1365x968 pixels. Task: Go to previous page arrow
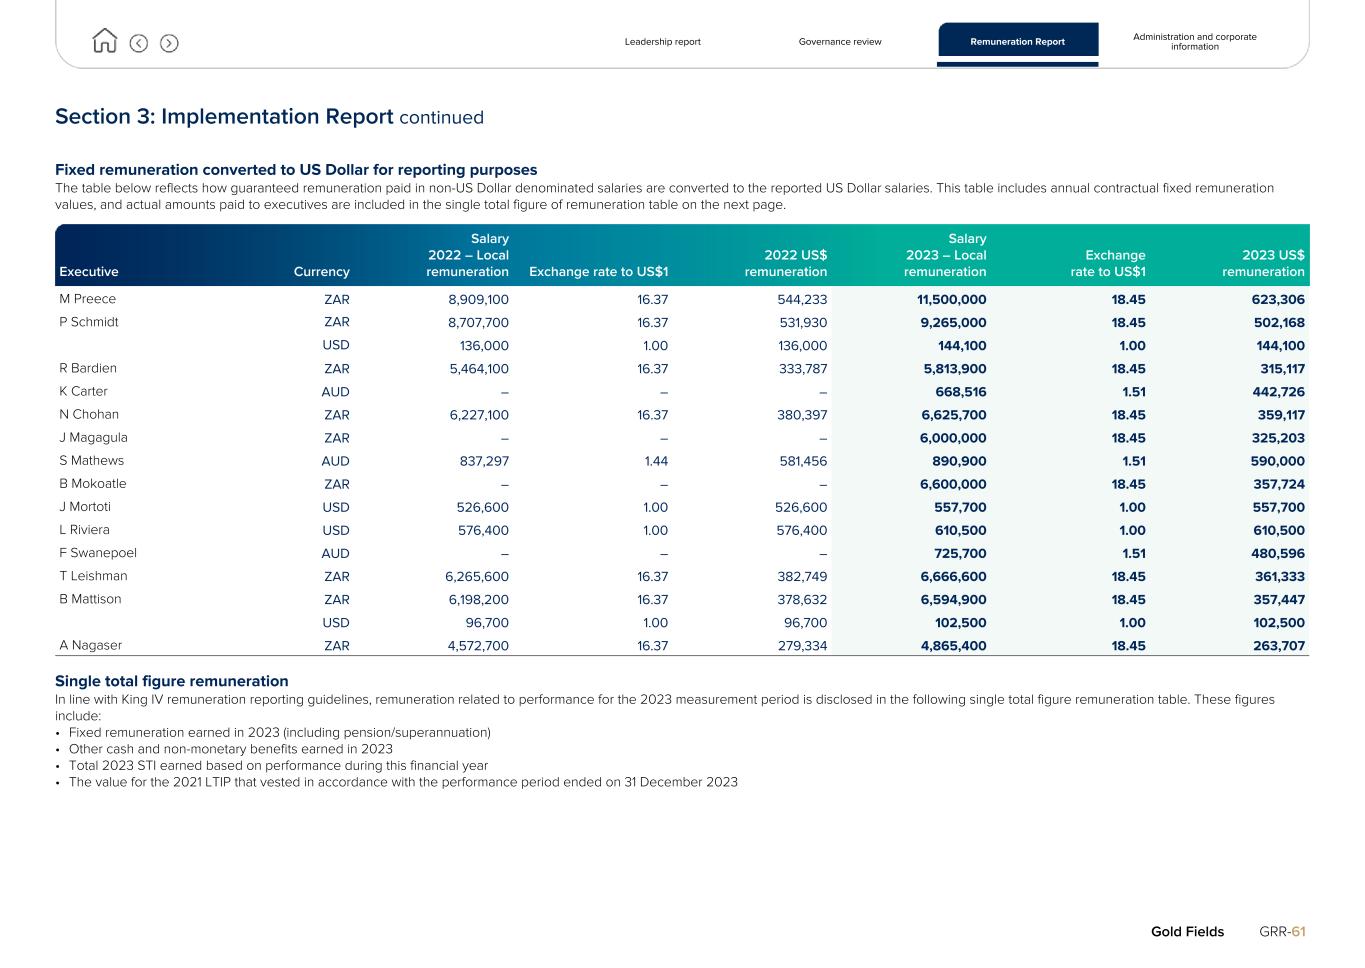click(139, 43)
